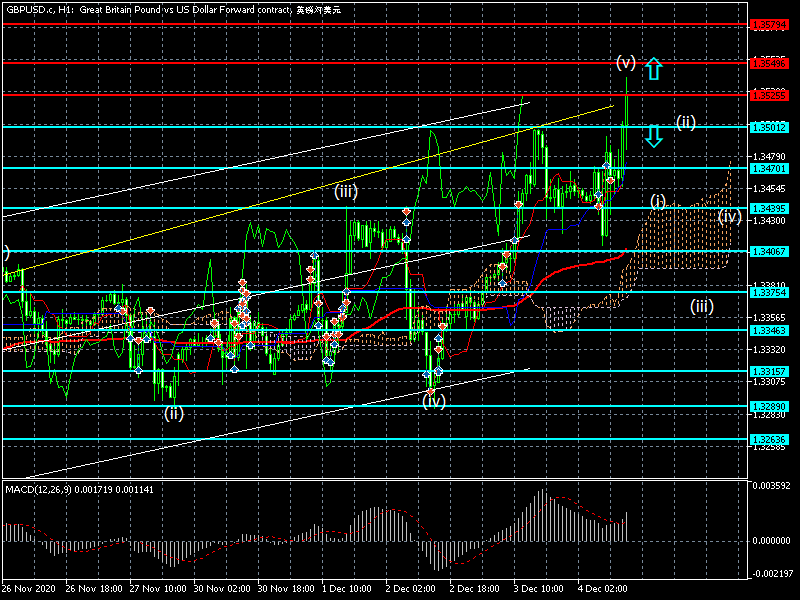800x600 pixels.
Task: Click the 30 Nov 02:00 time axis label
Action: click(222, 589)
